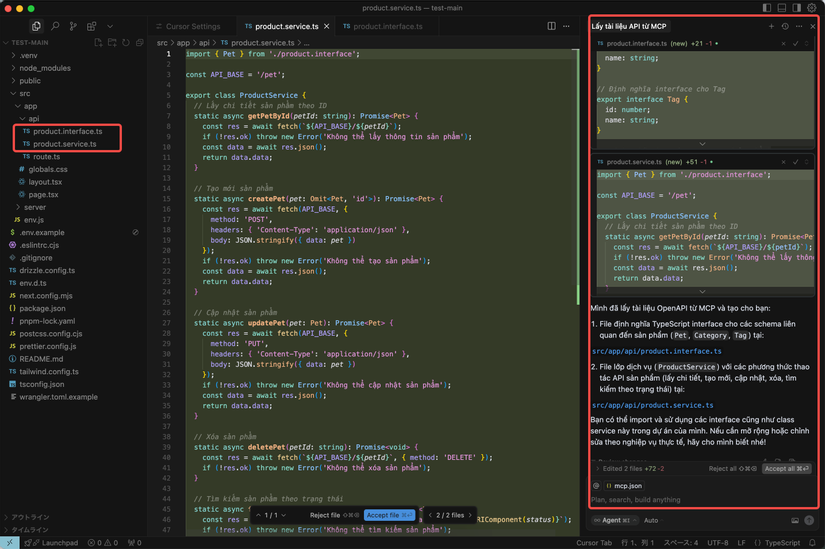Open notifications bell in status bar
This screenshot has height=549, width=825.
pos(812,543)
